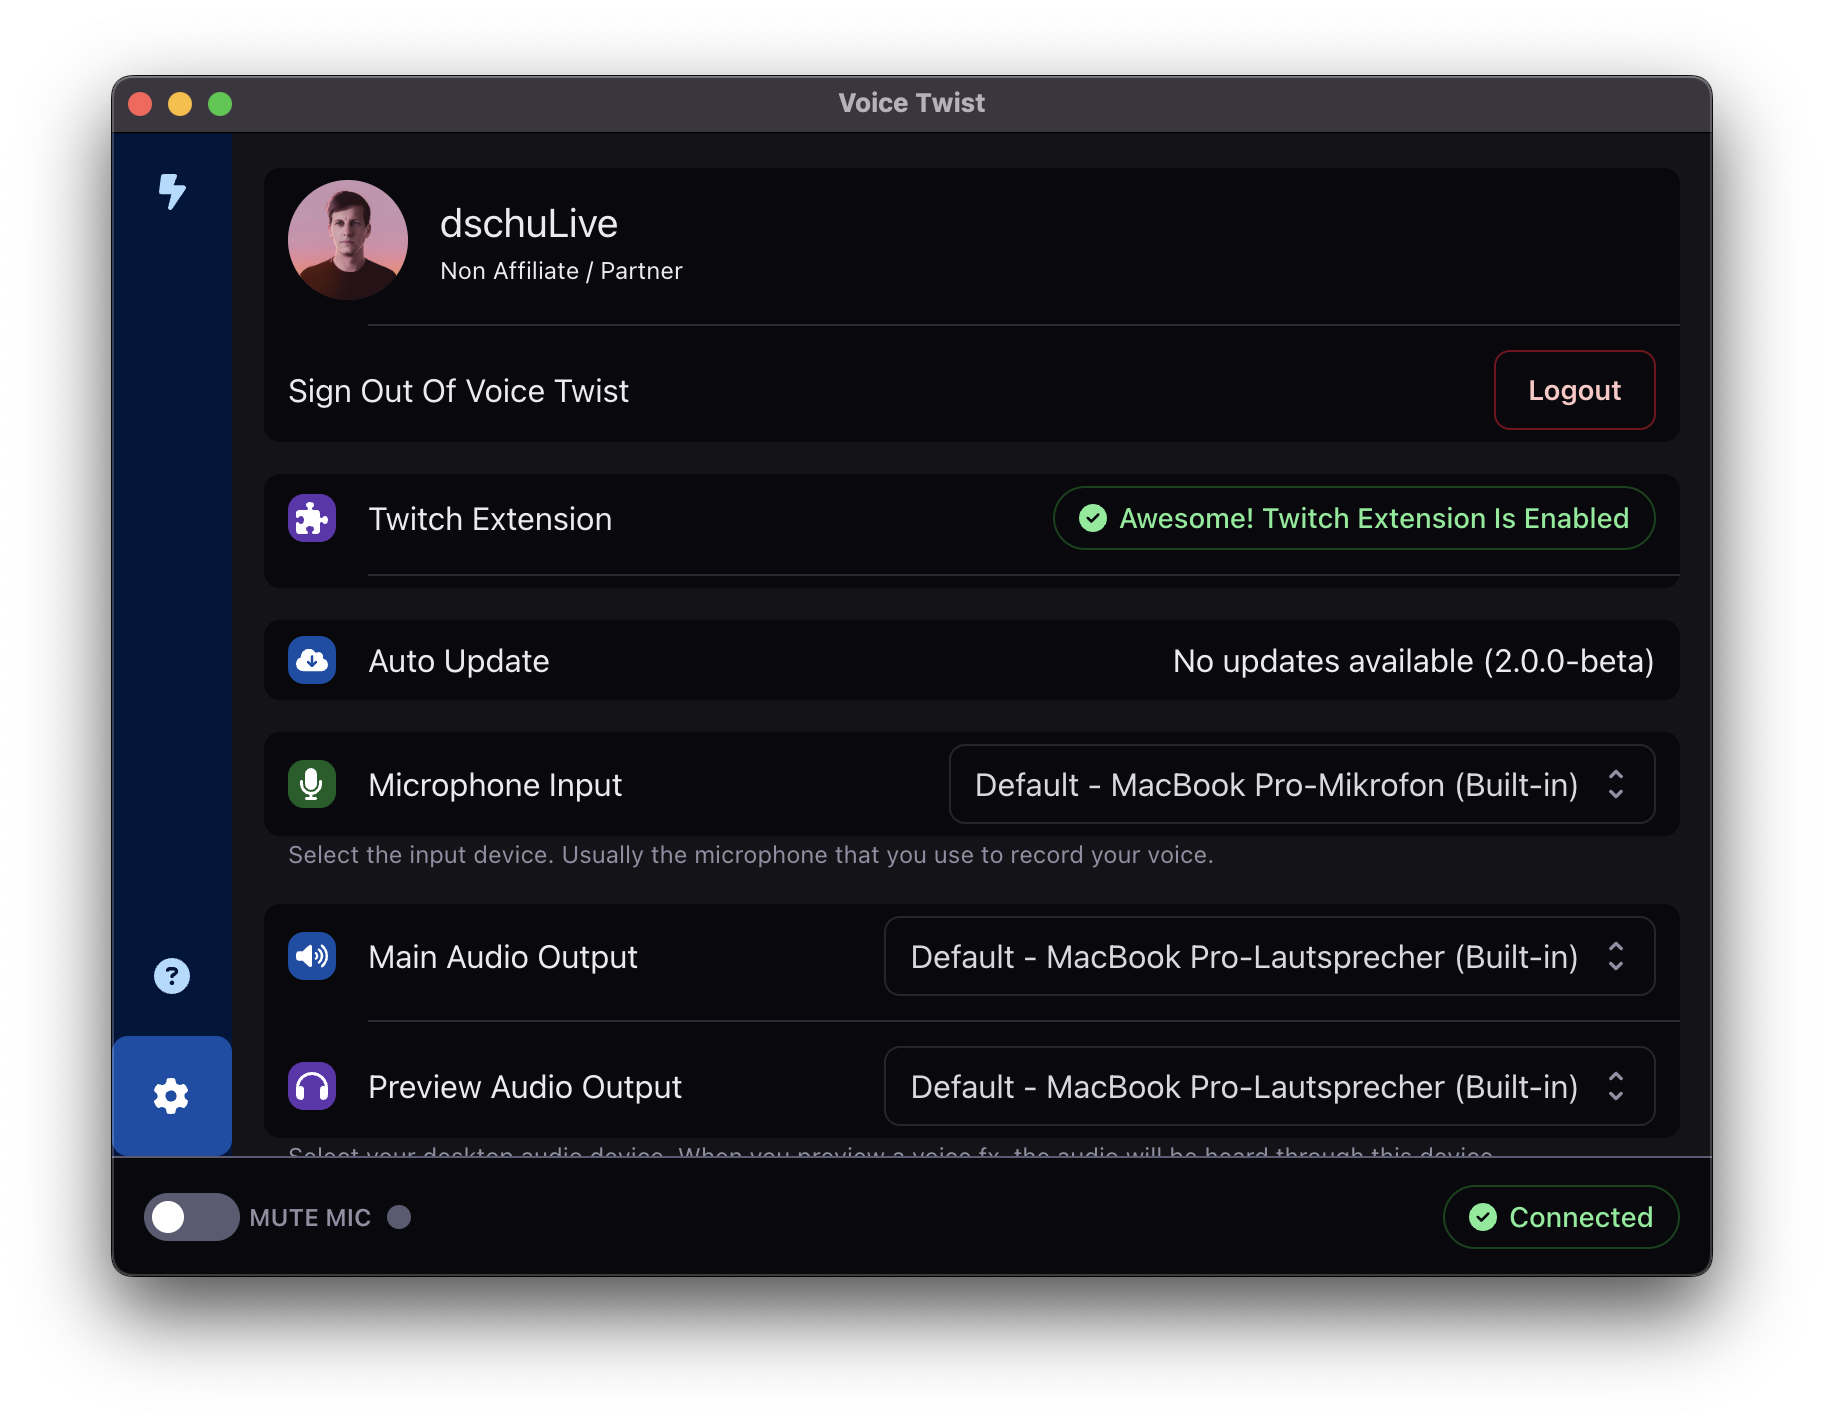
Task: Click the green full-screen window button
Action: tap(220, 104)
